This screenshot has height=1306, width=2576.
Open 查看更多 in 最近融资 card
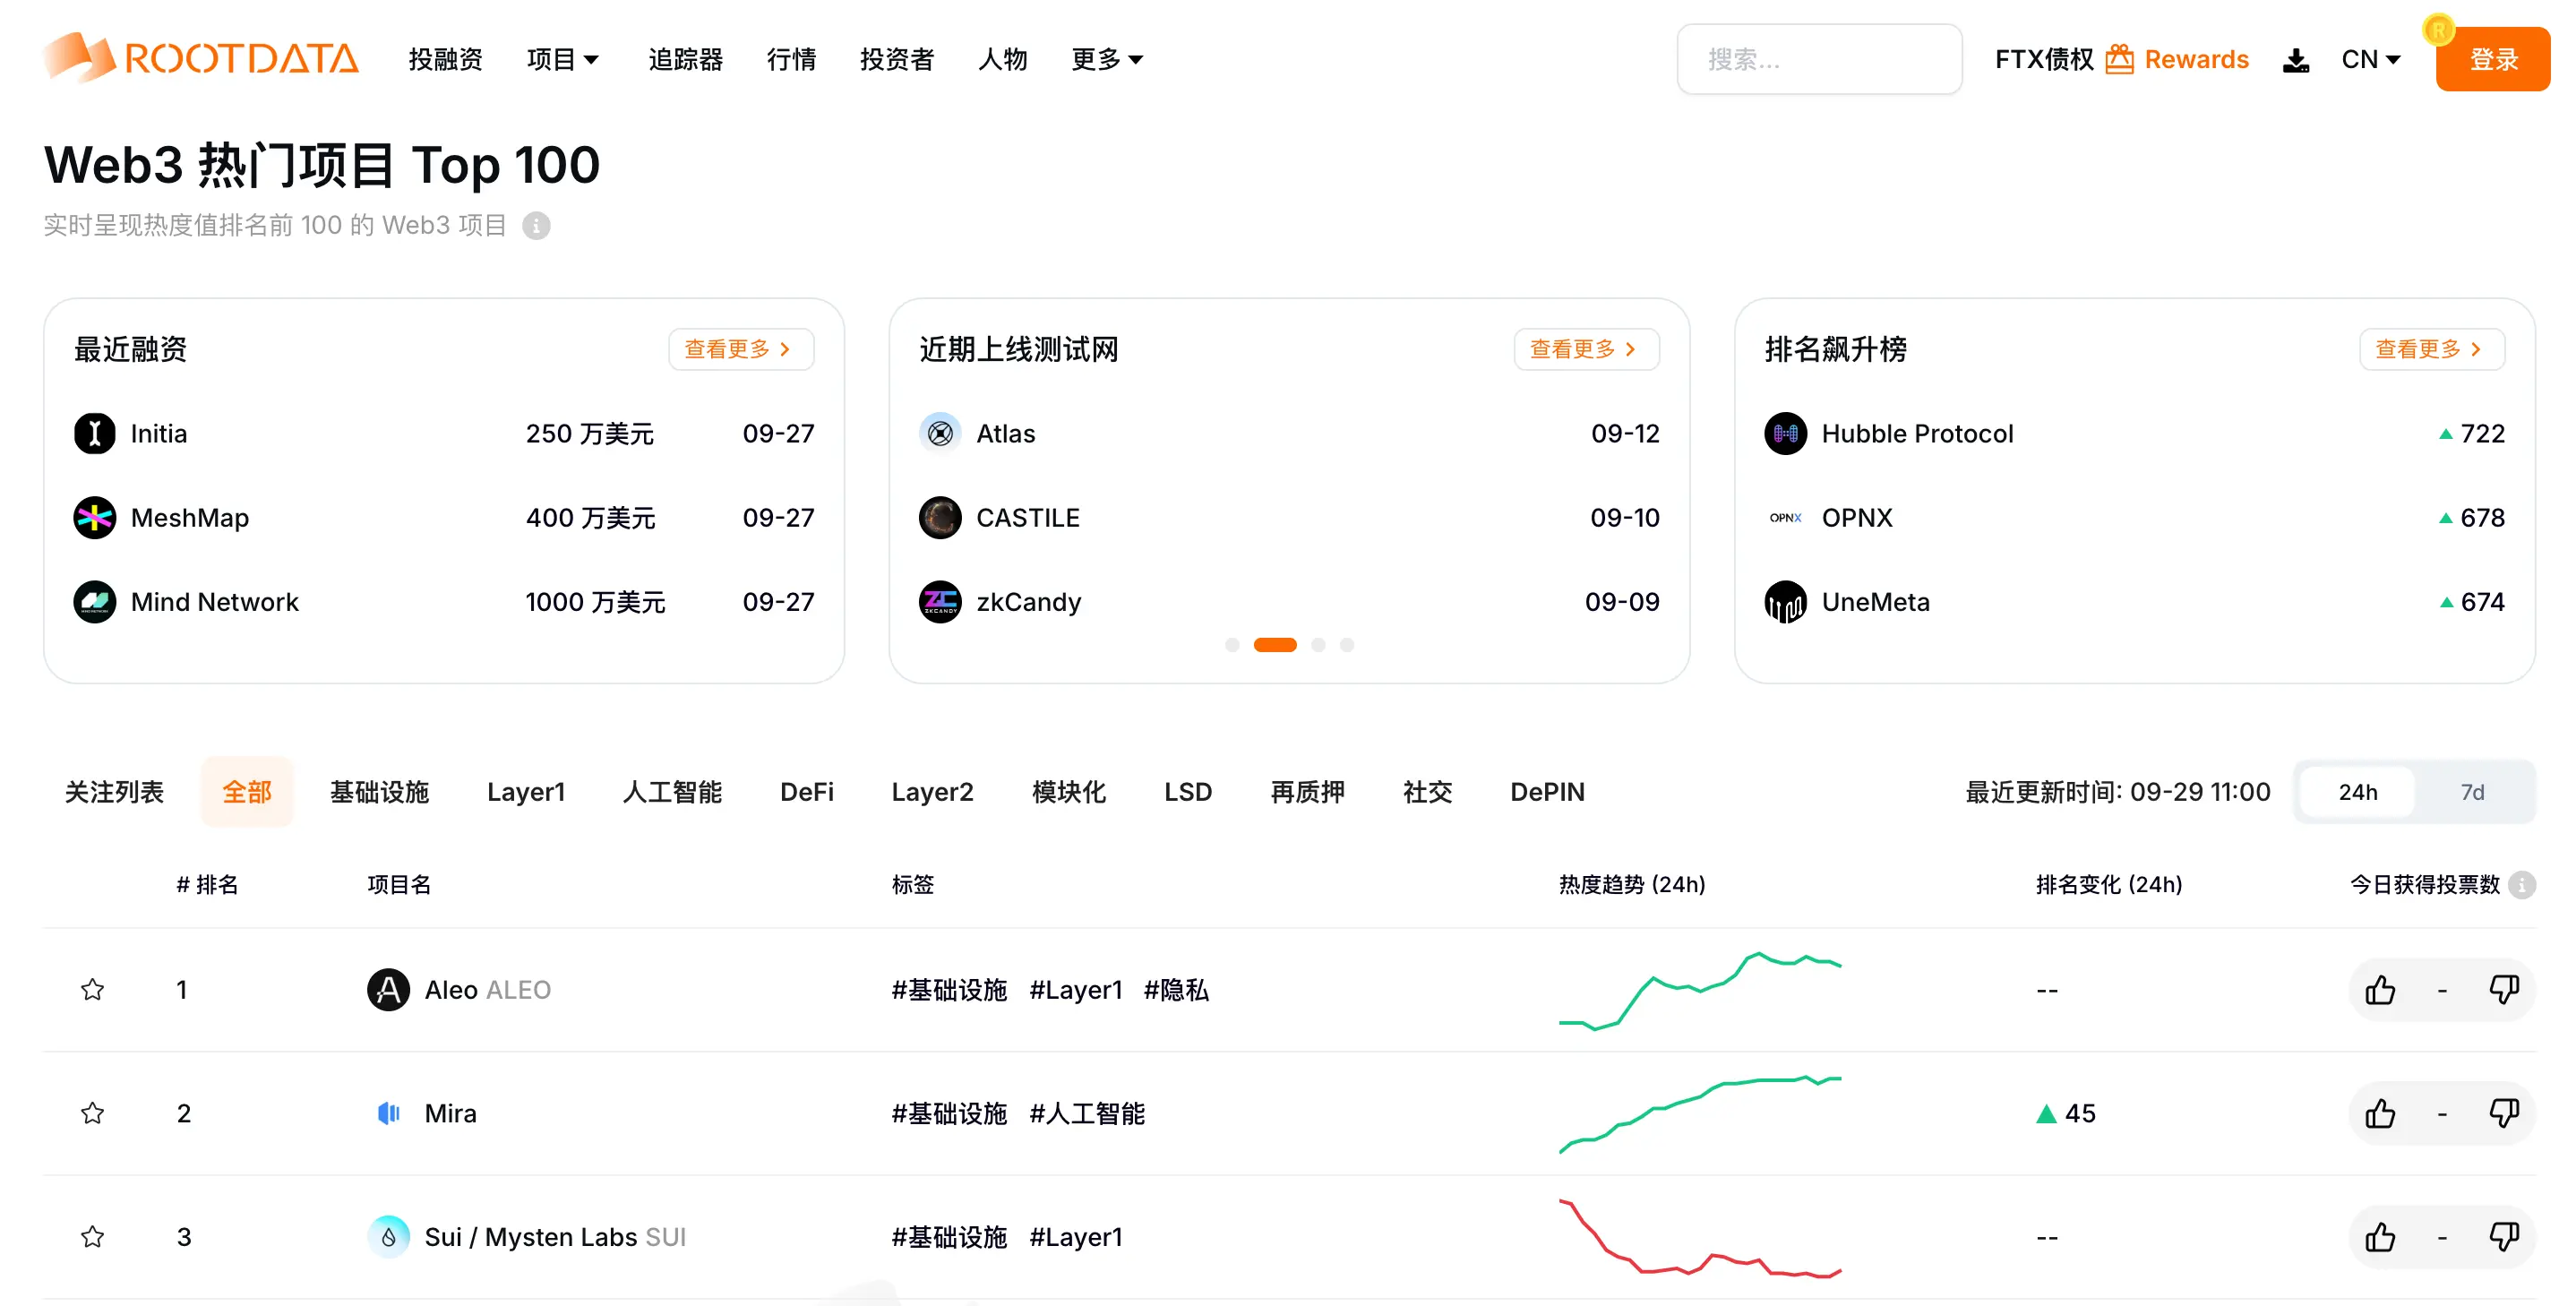[x=741, y=349]
